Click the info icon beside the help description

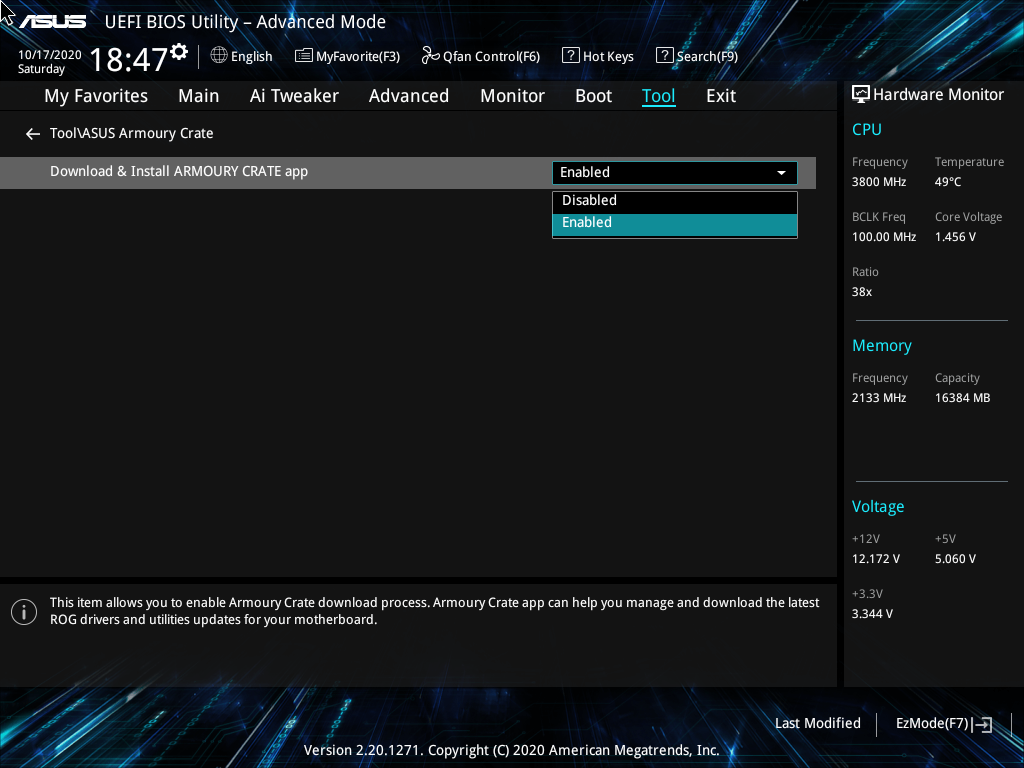click(x=24, y=612)
